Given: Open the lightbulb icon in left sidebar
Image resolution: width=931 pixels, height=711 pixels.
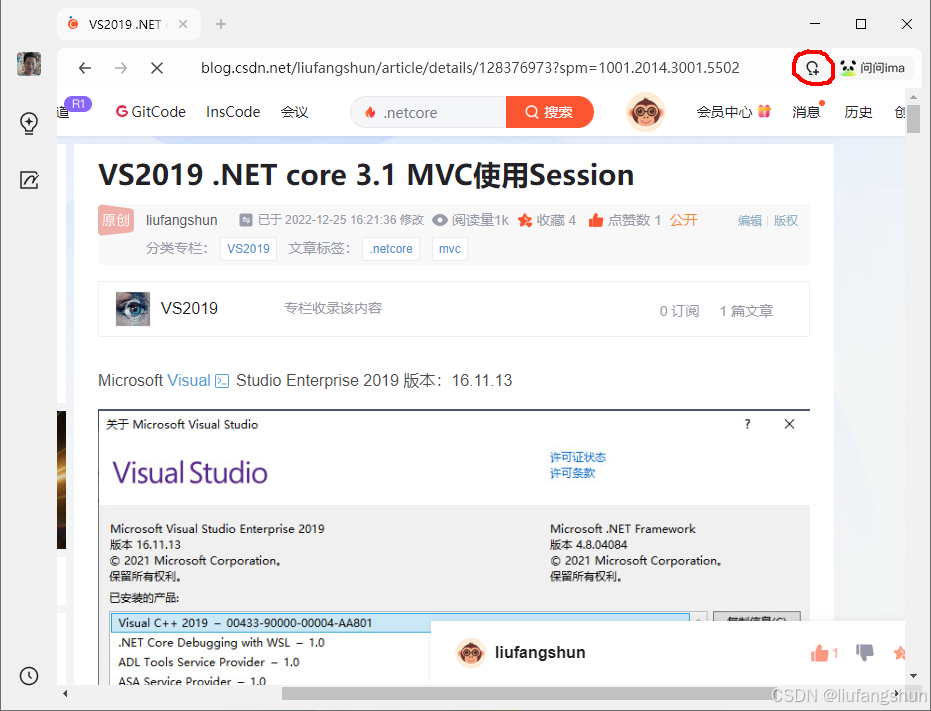Looking at the screenshot, I should [29, 123].
